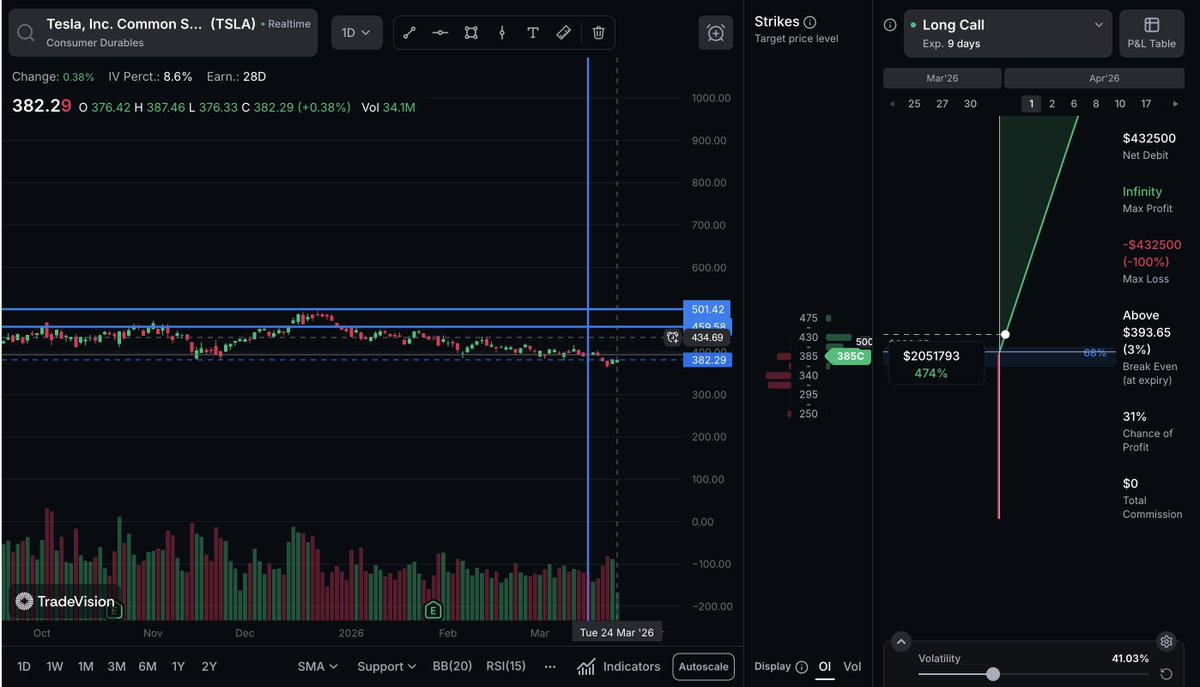Click the Mar'26 month header

point(942,78)
